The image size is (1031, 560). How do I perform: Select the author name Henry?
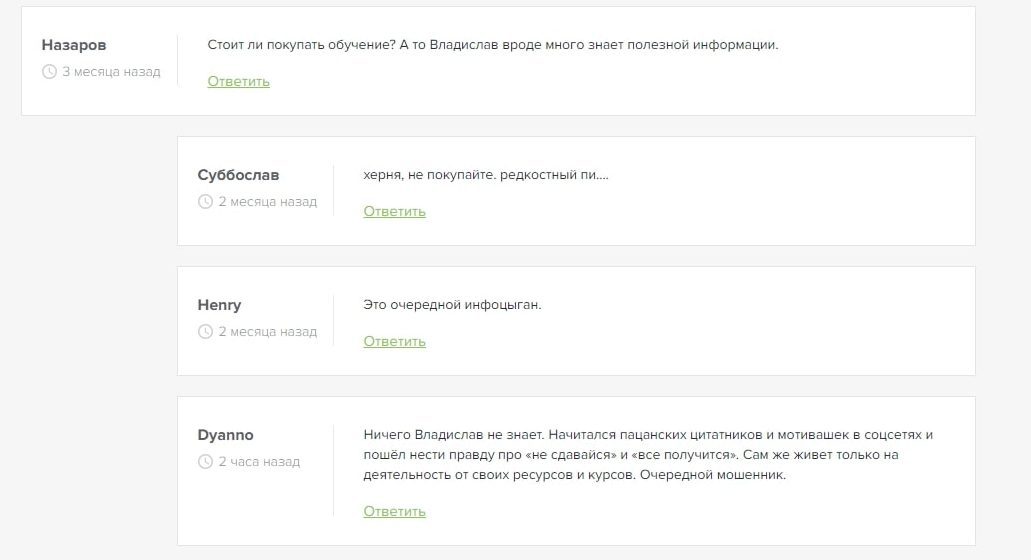coord(219,305)
